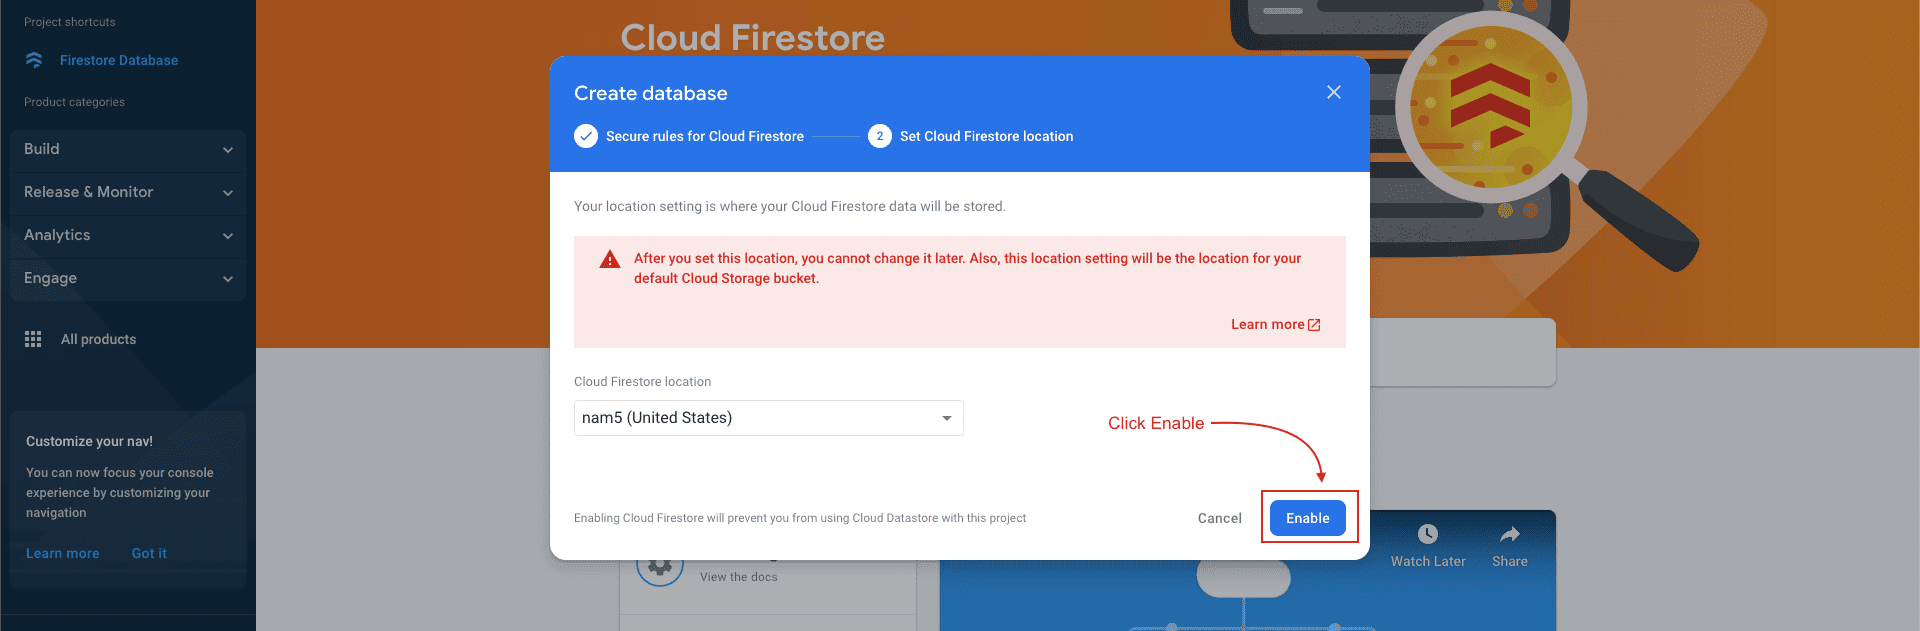This screenshot has height=631, width=1920.
Task: Select the step 2 circle indicator
Action: (879, 136)
